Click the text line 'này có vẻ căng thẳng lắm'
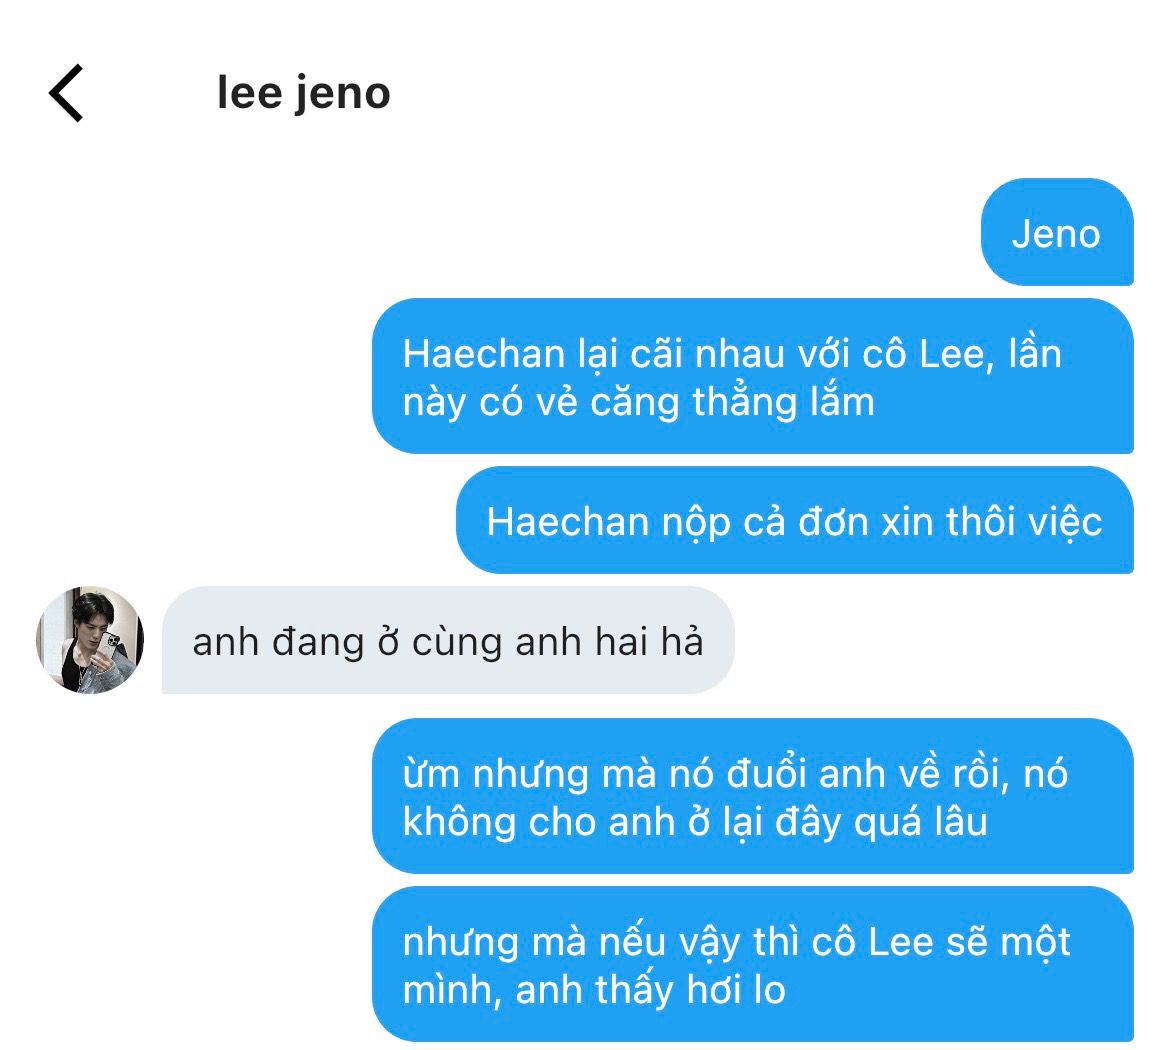Screen dimensions: 1169x1050 (x=638, y=403)
